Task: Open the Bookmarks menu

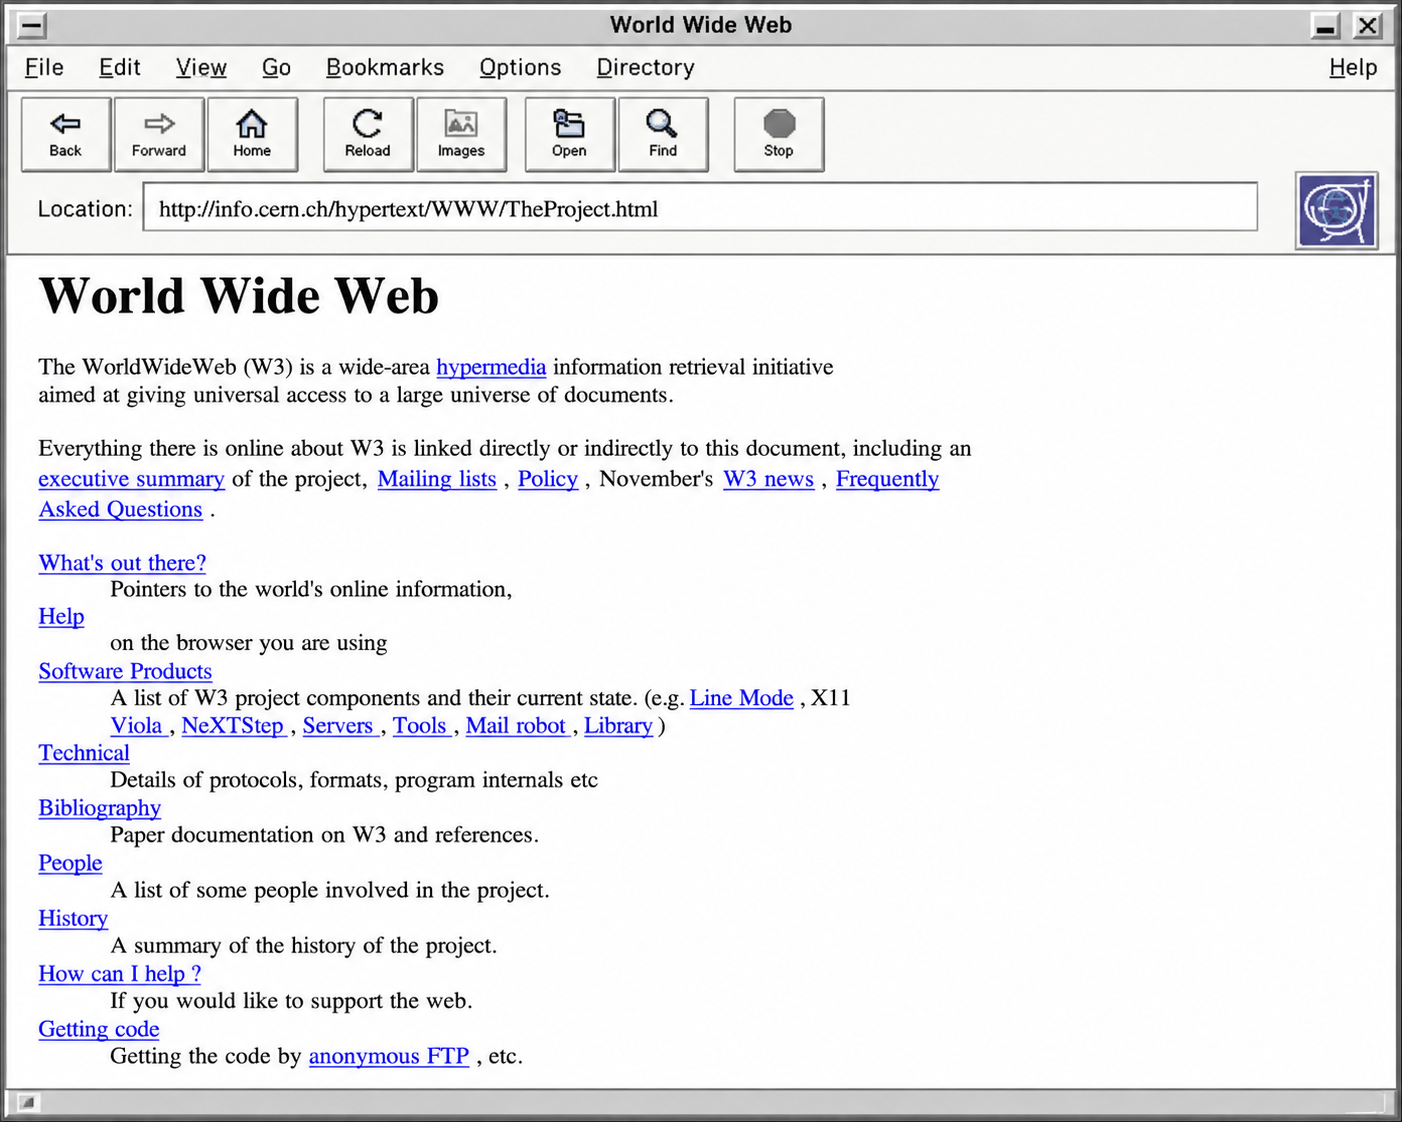Action: point(385,67)
